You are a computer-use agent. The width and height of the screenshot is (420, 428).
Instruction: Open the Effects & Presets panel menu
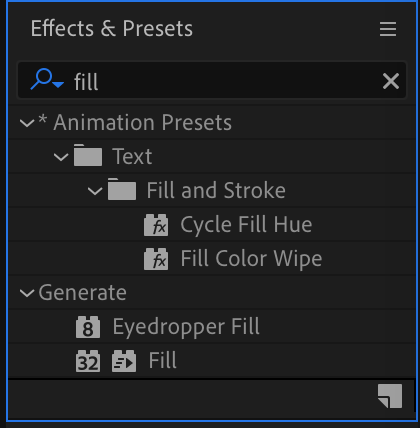[x=388, y=29]
